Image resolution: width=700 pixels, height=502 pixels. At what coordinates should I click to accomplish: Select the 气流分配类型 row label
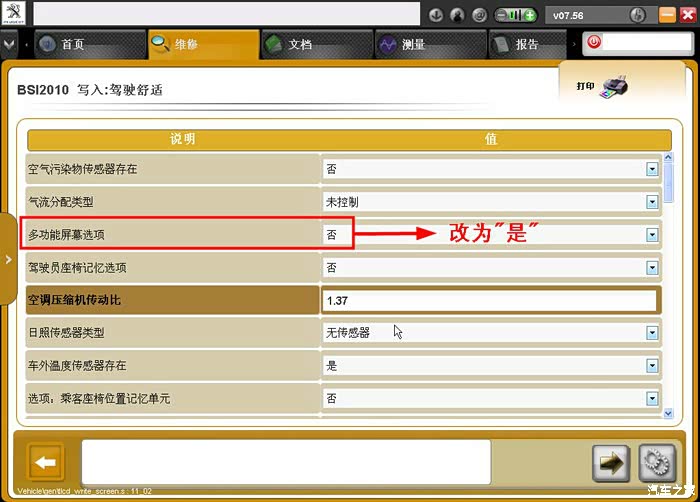coord(61,202)
